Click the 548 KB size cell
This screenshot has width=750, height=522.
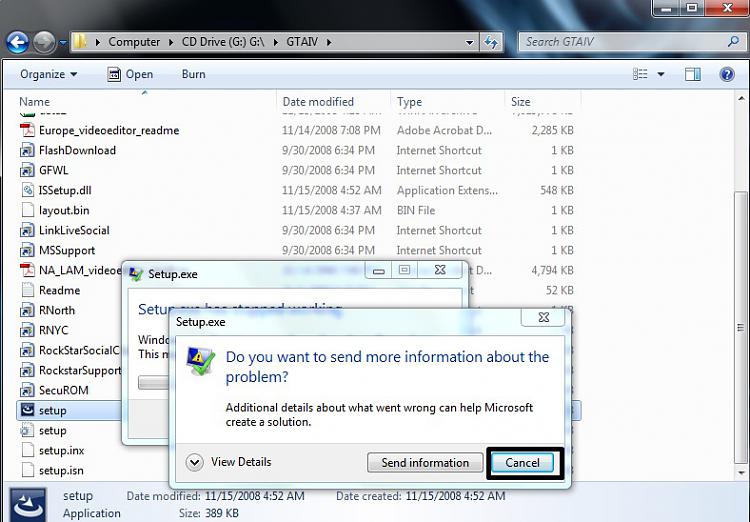557,190
